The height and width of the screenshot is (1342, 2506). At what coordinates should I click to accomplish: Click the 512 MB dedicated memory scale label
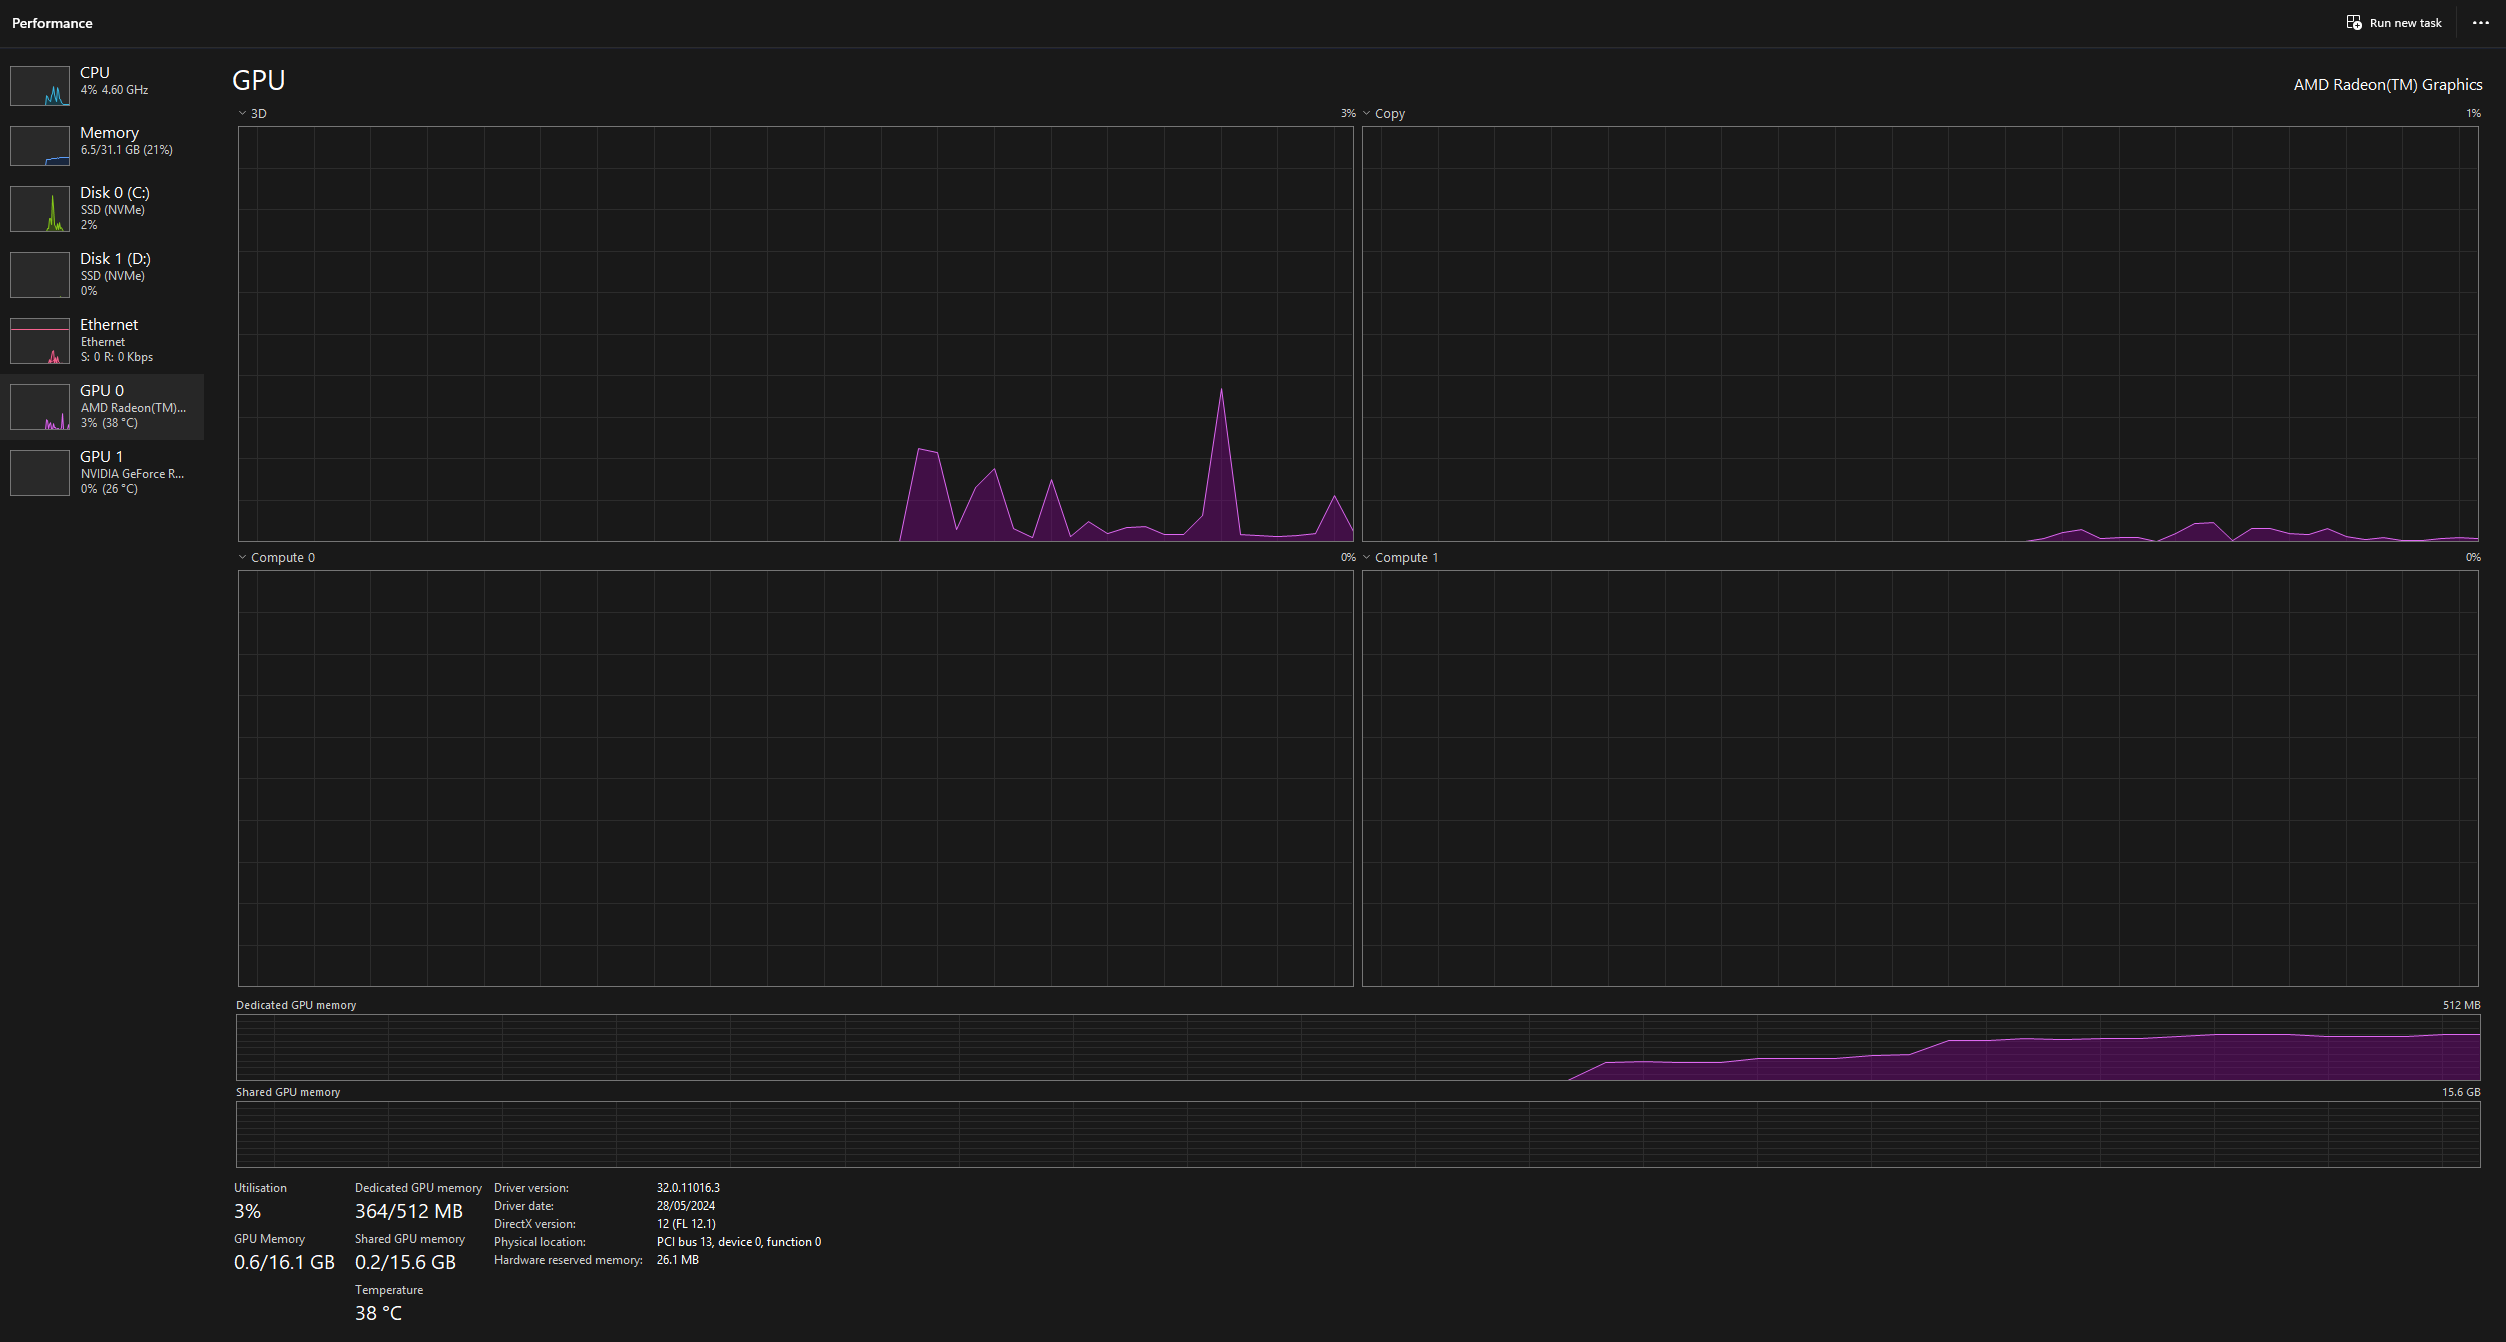(x=2461, y=1005)
